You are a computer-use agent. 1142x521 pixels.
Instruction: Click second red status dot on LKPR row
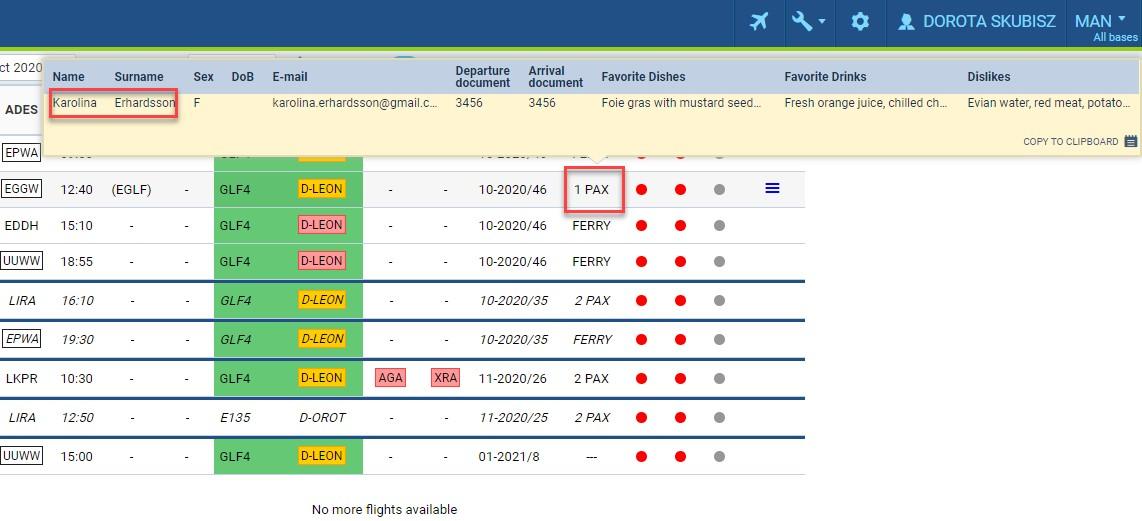[x=680, y=379]
